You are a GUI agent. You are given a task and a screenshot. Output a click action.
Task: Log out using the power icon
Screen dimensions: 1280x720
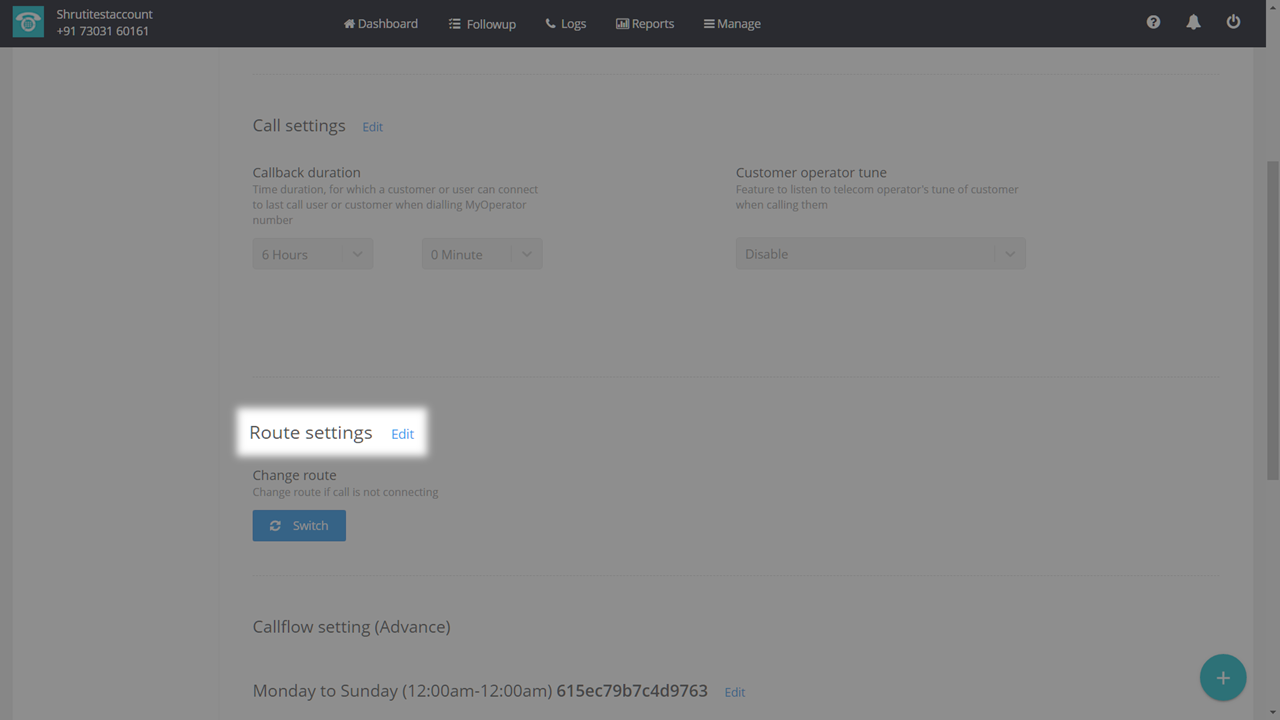(1233, 22)
